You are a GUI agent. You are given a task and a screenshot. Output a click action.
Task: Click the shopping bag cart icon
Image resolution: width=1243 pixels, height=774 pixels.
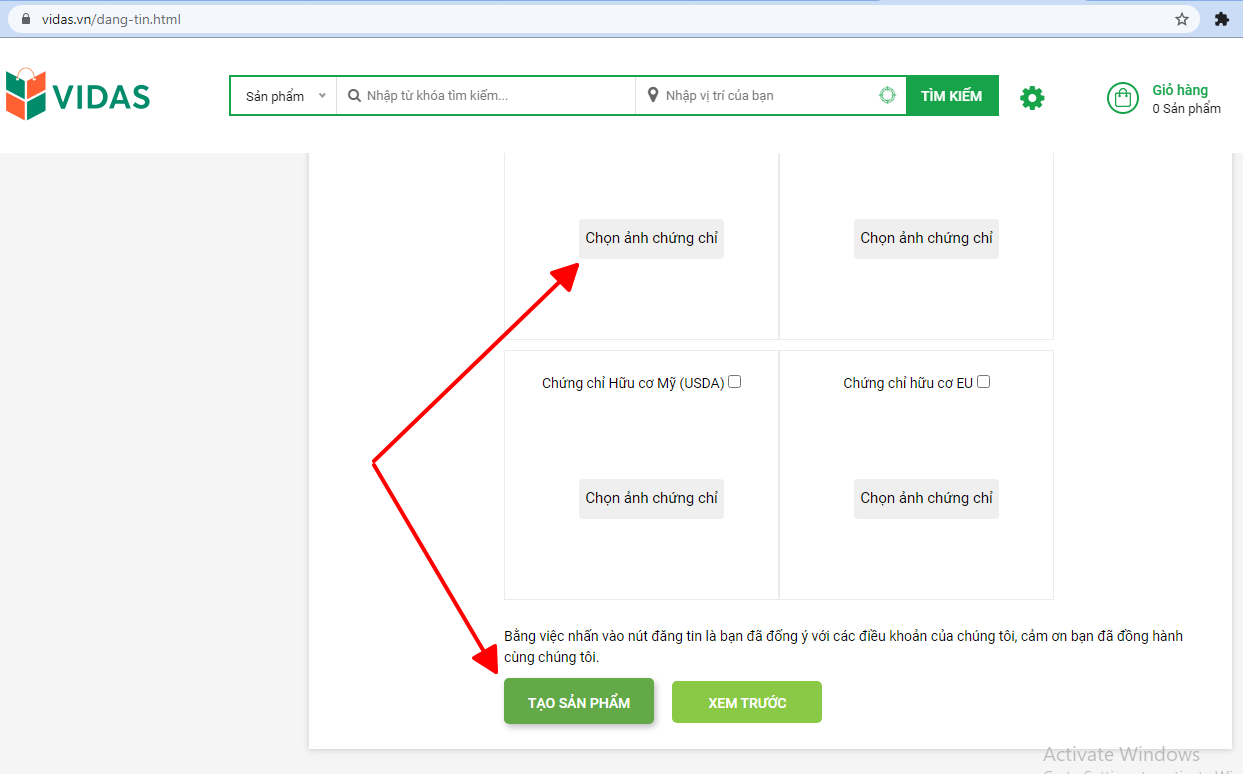coord(1123,98)
